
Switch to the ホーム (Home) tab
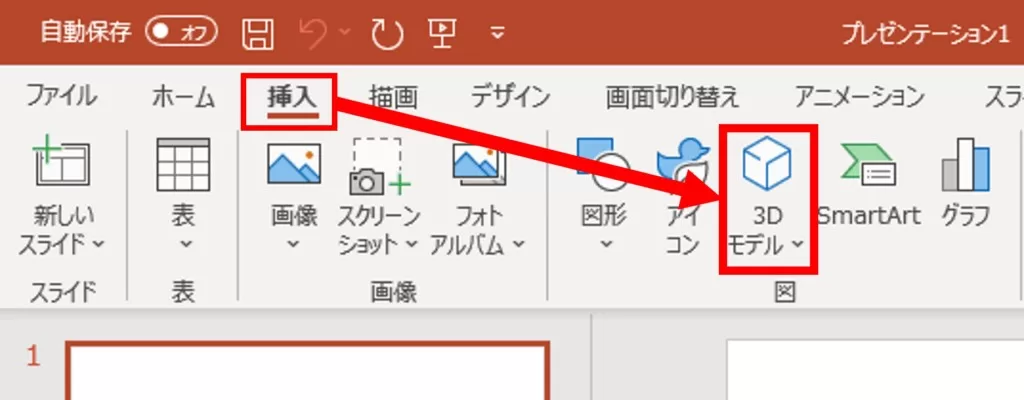pyautogui.click(x=183, y=96)
